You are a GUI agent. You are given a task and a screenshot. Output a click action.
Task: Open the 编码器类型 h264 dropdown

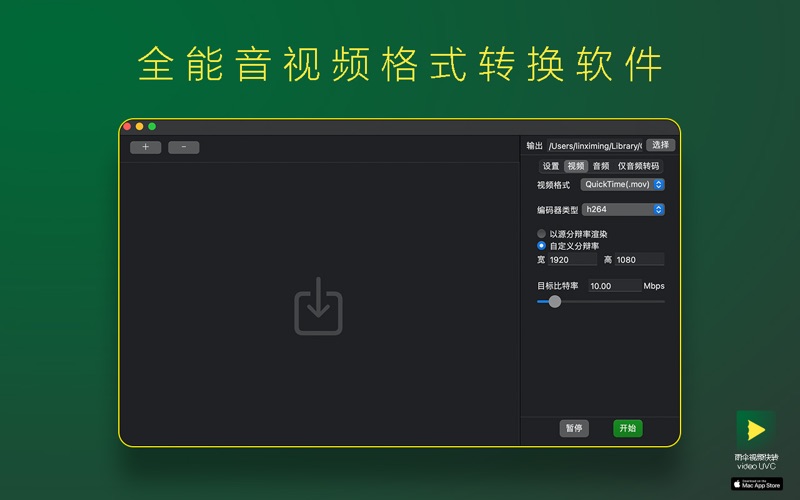click(x=623, y=209)
